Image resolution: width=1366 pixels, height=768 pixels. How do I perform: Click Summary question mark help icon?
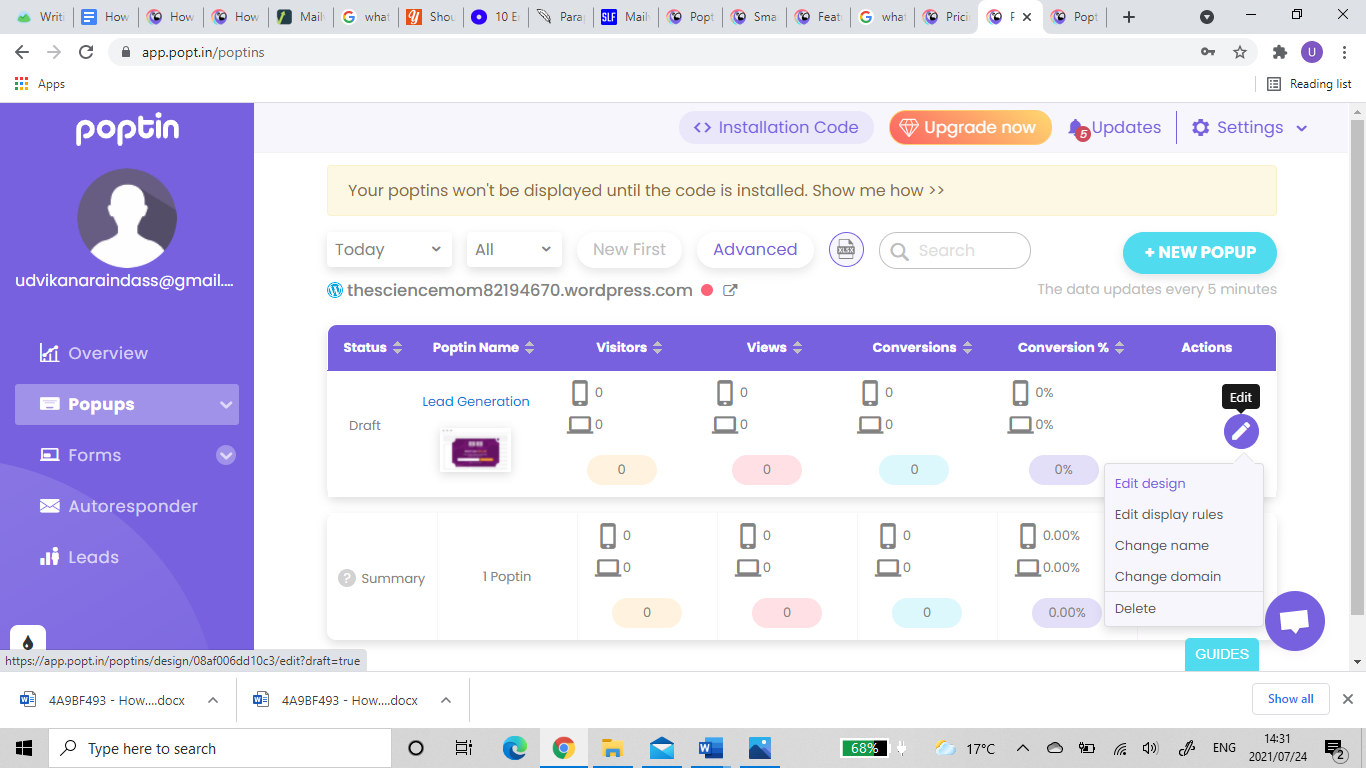[347, 578]
